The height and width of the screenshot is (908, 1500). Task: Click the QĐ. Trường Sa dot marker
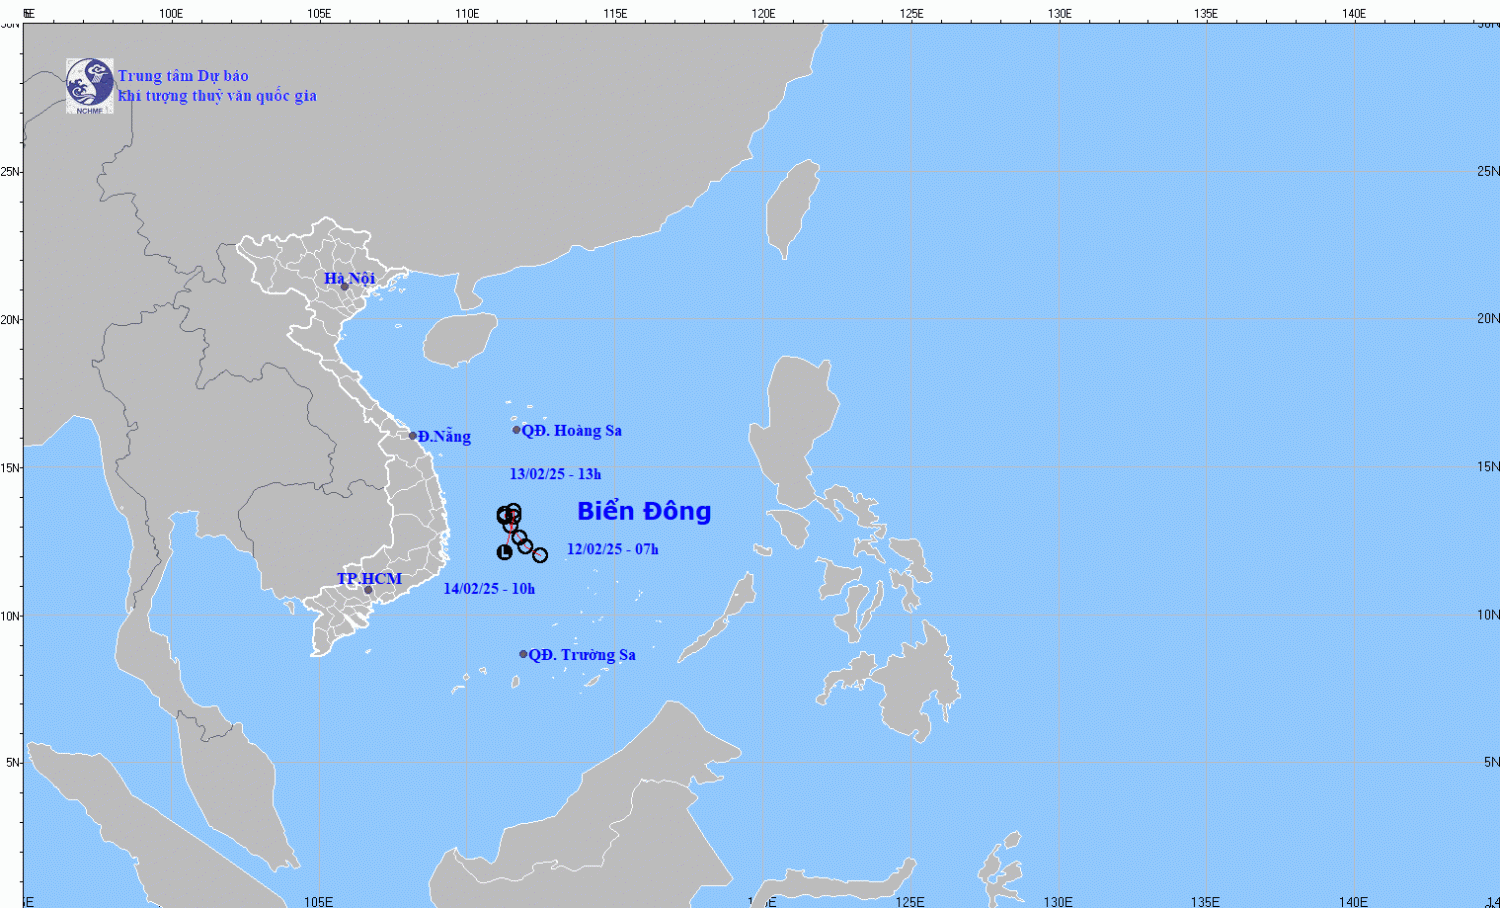click(523, 654)
